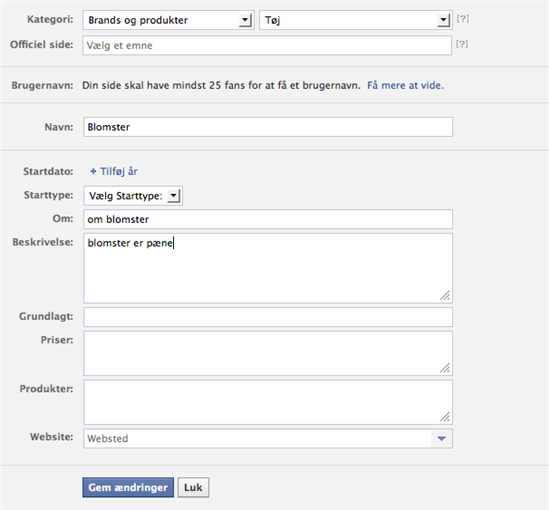Click into the Navn field containing Blomster
Screen dimensions: 549x510
point(268,127)
